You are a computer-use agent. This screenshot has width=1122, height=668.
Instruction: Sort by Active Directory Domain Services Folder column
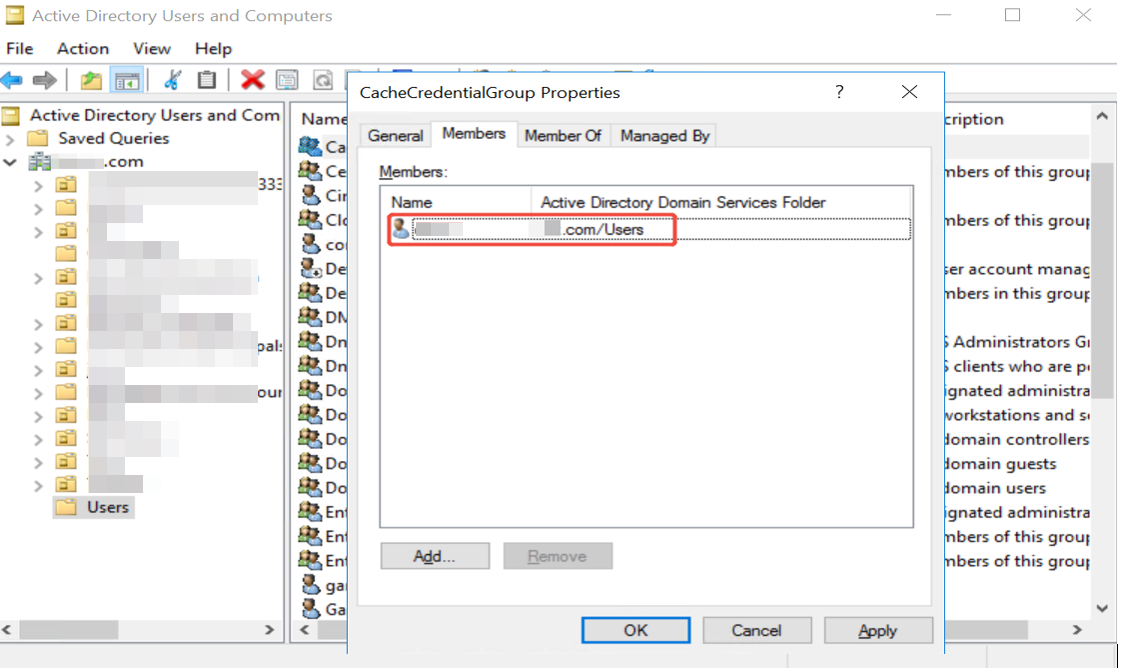click(x=721, y=202)
